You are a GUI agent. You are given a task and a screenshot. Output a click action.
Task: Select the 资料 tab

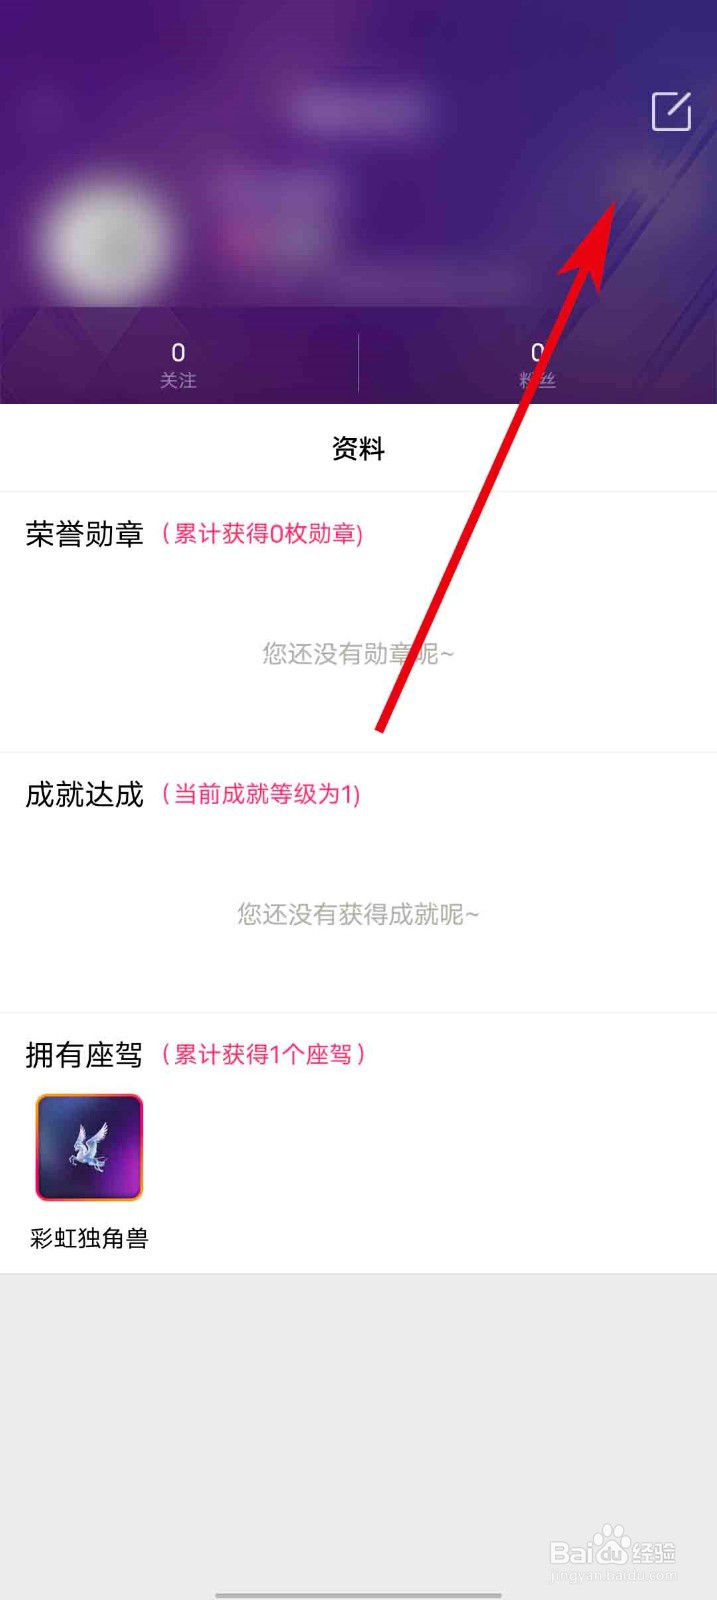pos(358,449)
